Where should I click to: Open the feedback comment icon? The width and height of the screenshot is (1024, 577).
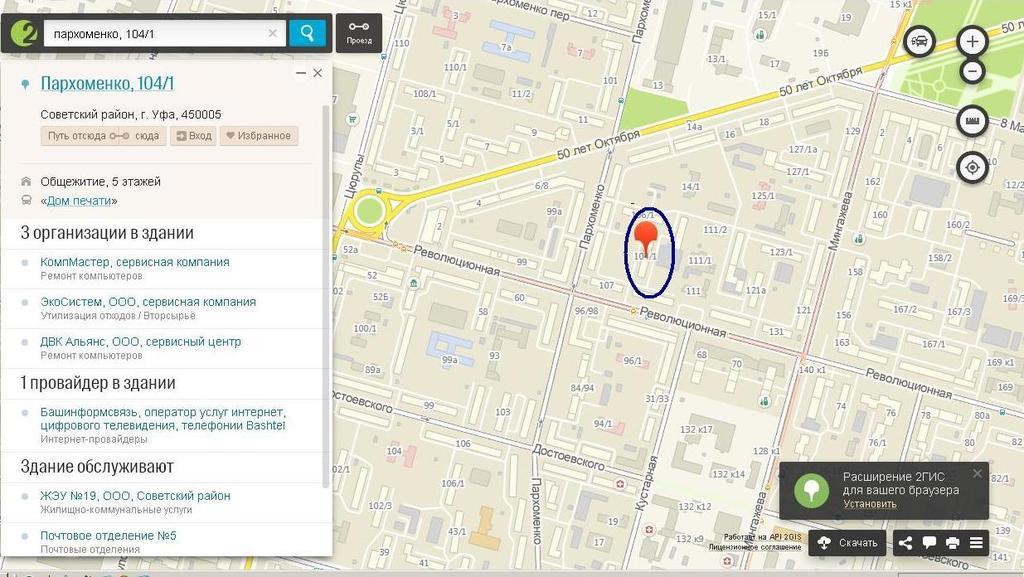[929, 543]
